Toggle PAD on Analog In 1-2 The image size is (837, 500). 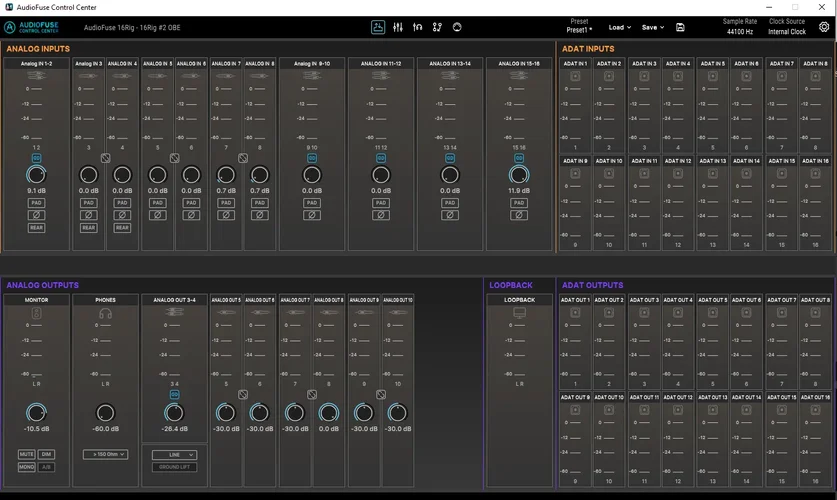click(36, 202)
